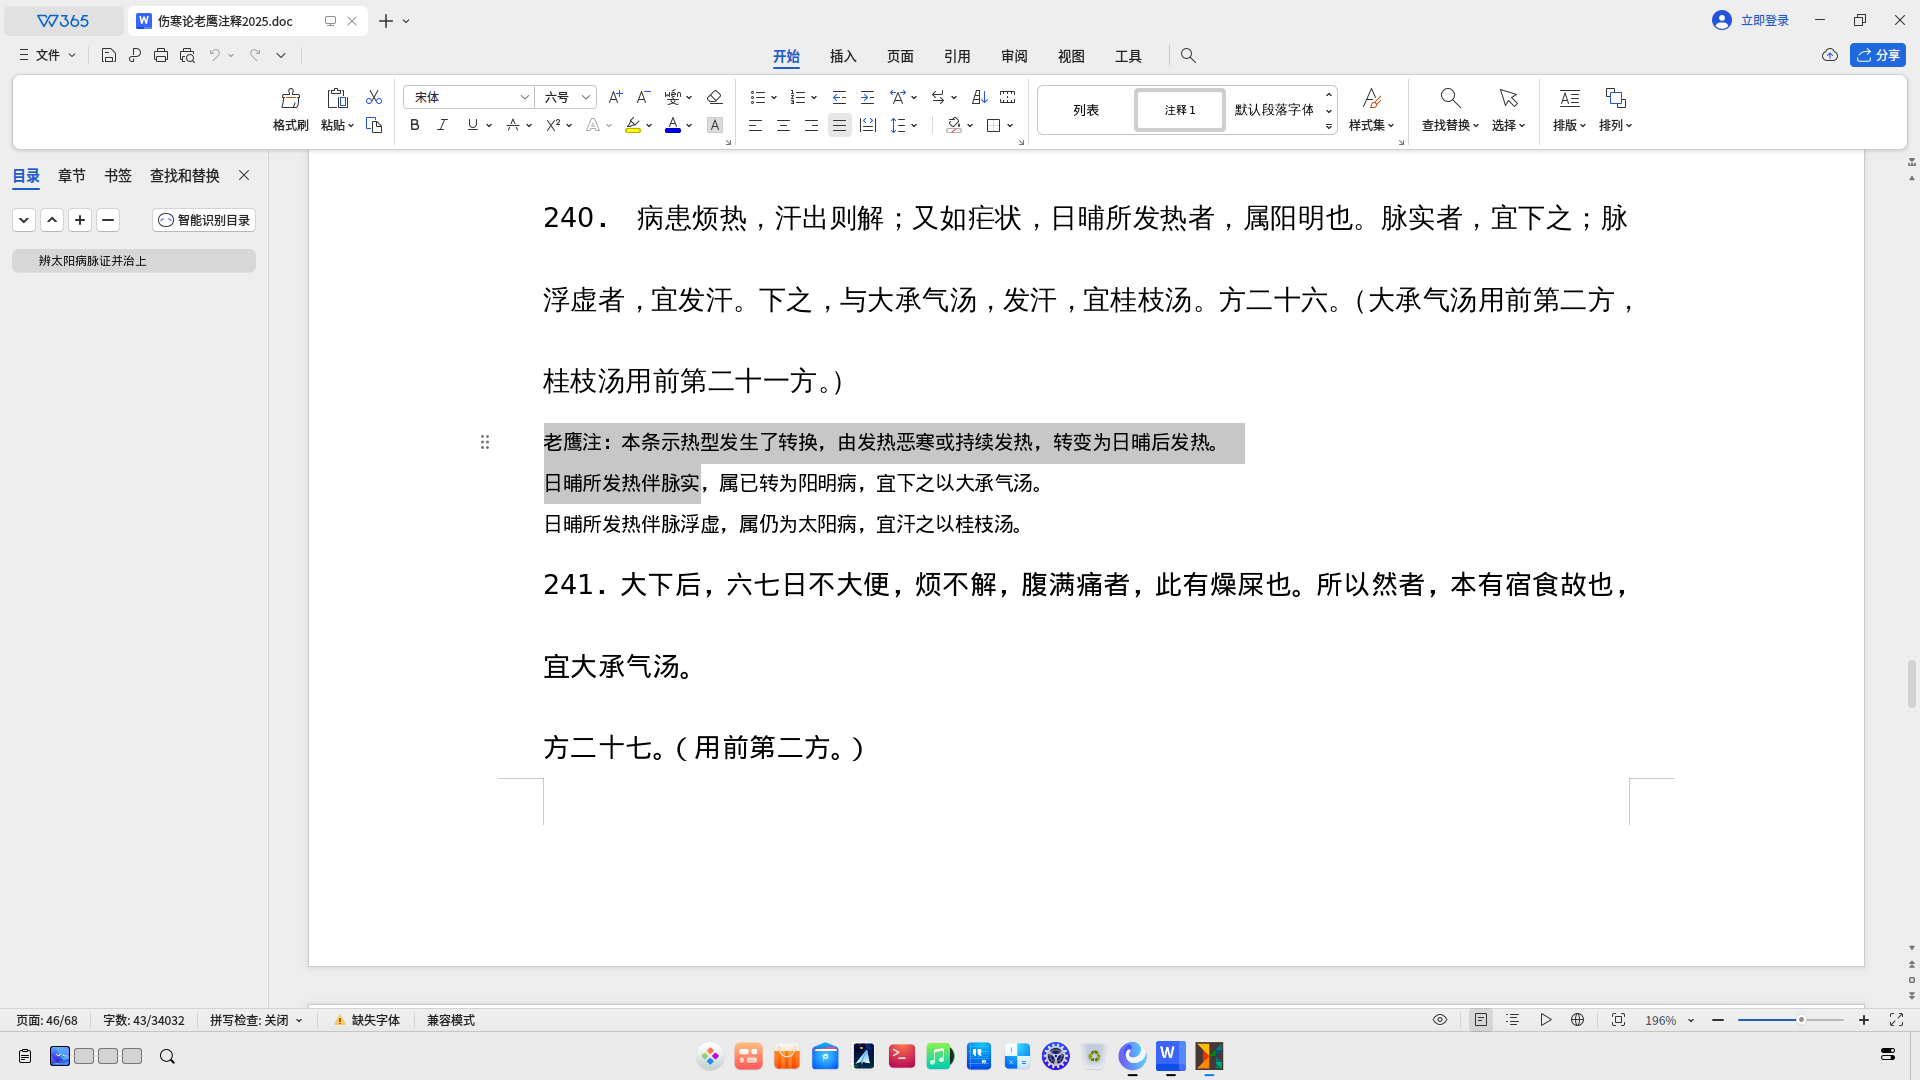Viewport: 1920px width, 1080px height.
Task: Decrease font size with A- icon
Action: point(643,97)
